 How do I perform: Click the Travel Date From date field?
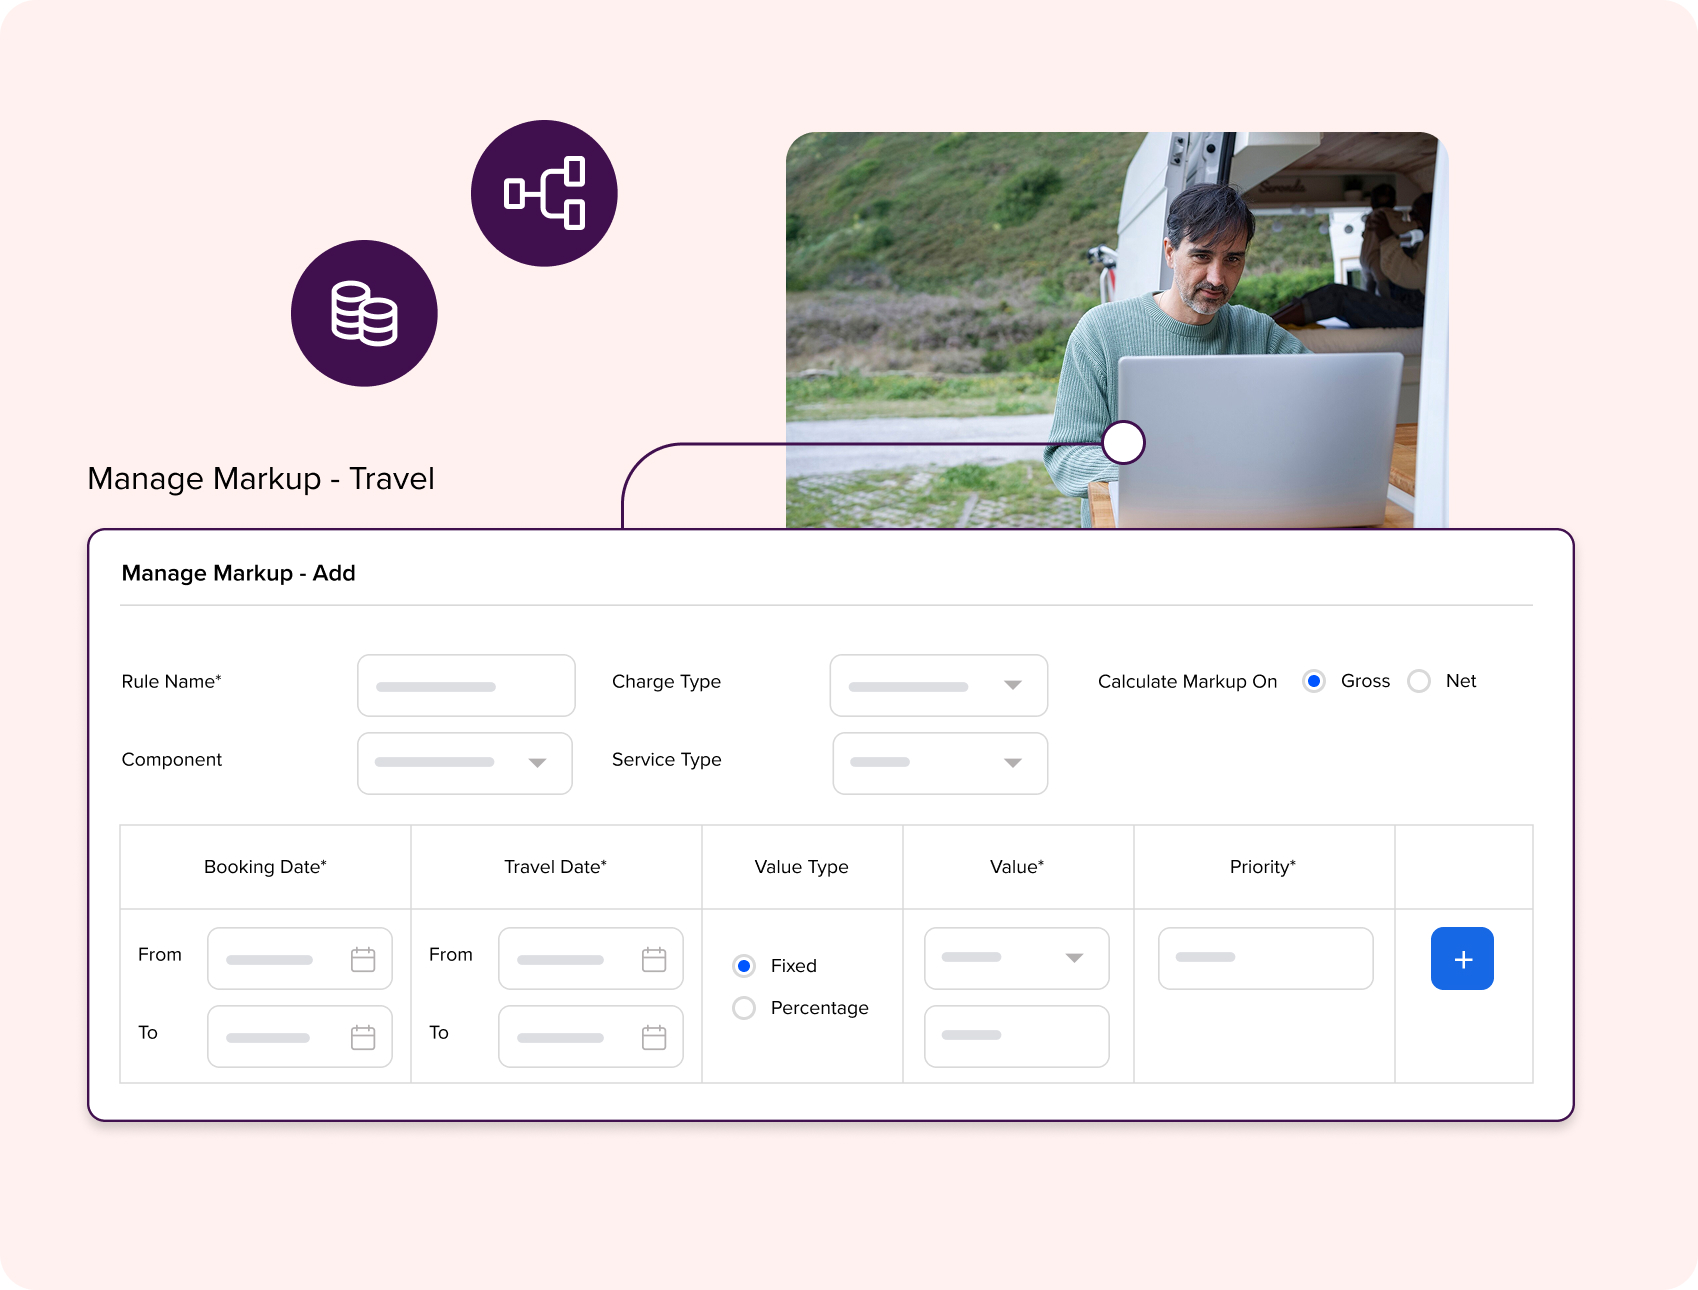591,958
